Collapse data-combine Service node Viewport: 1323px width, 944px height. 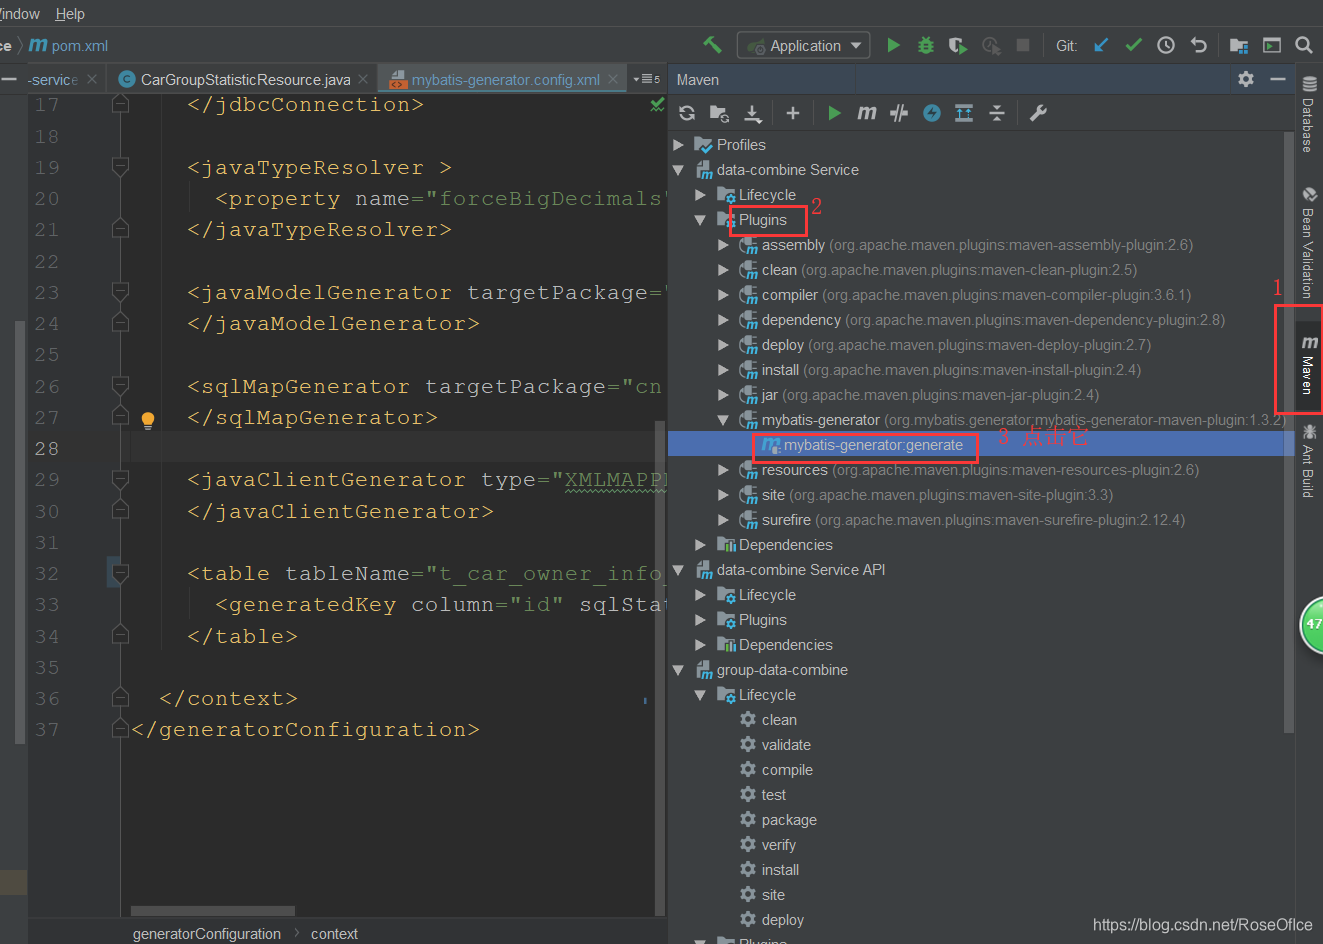(x=678, y=170)
